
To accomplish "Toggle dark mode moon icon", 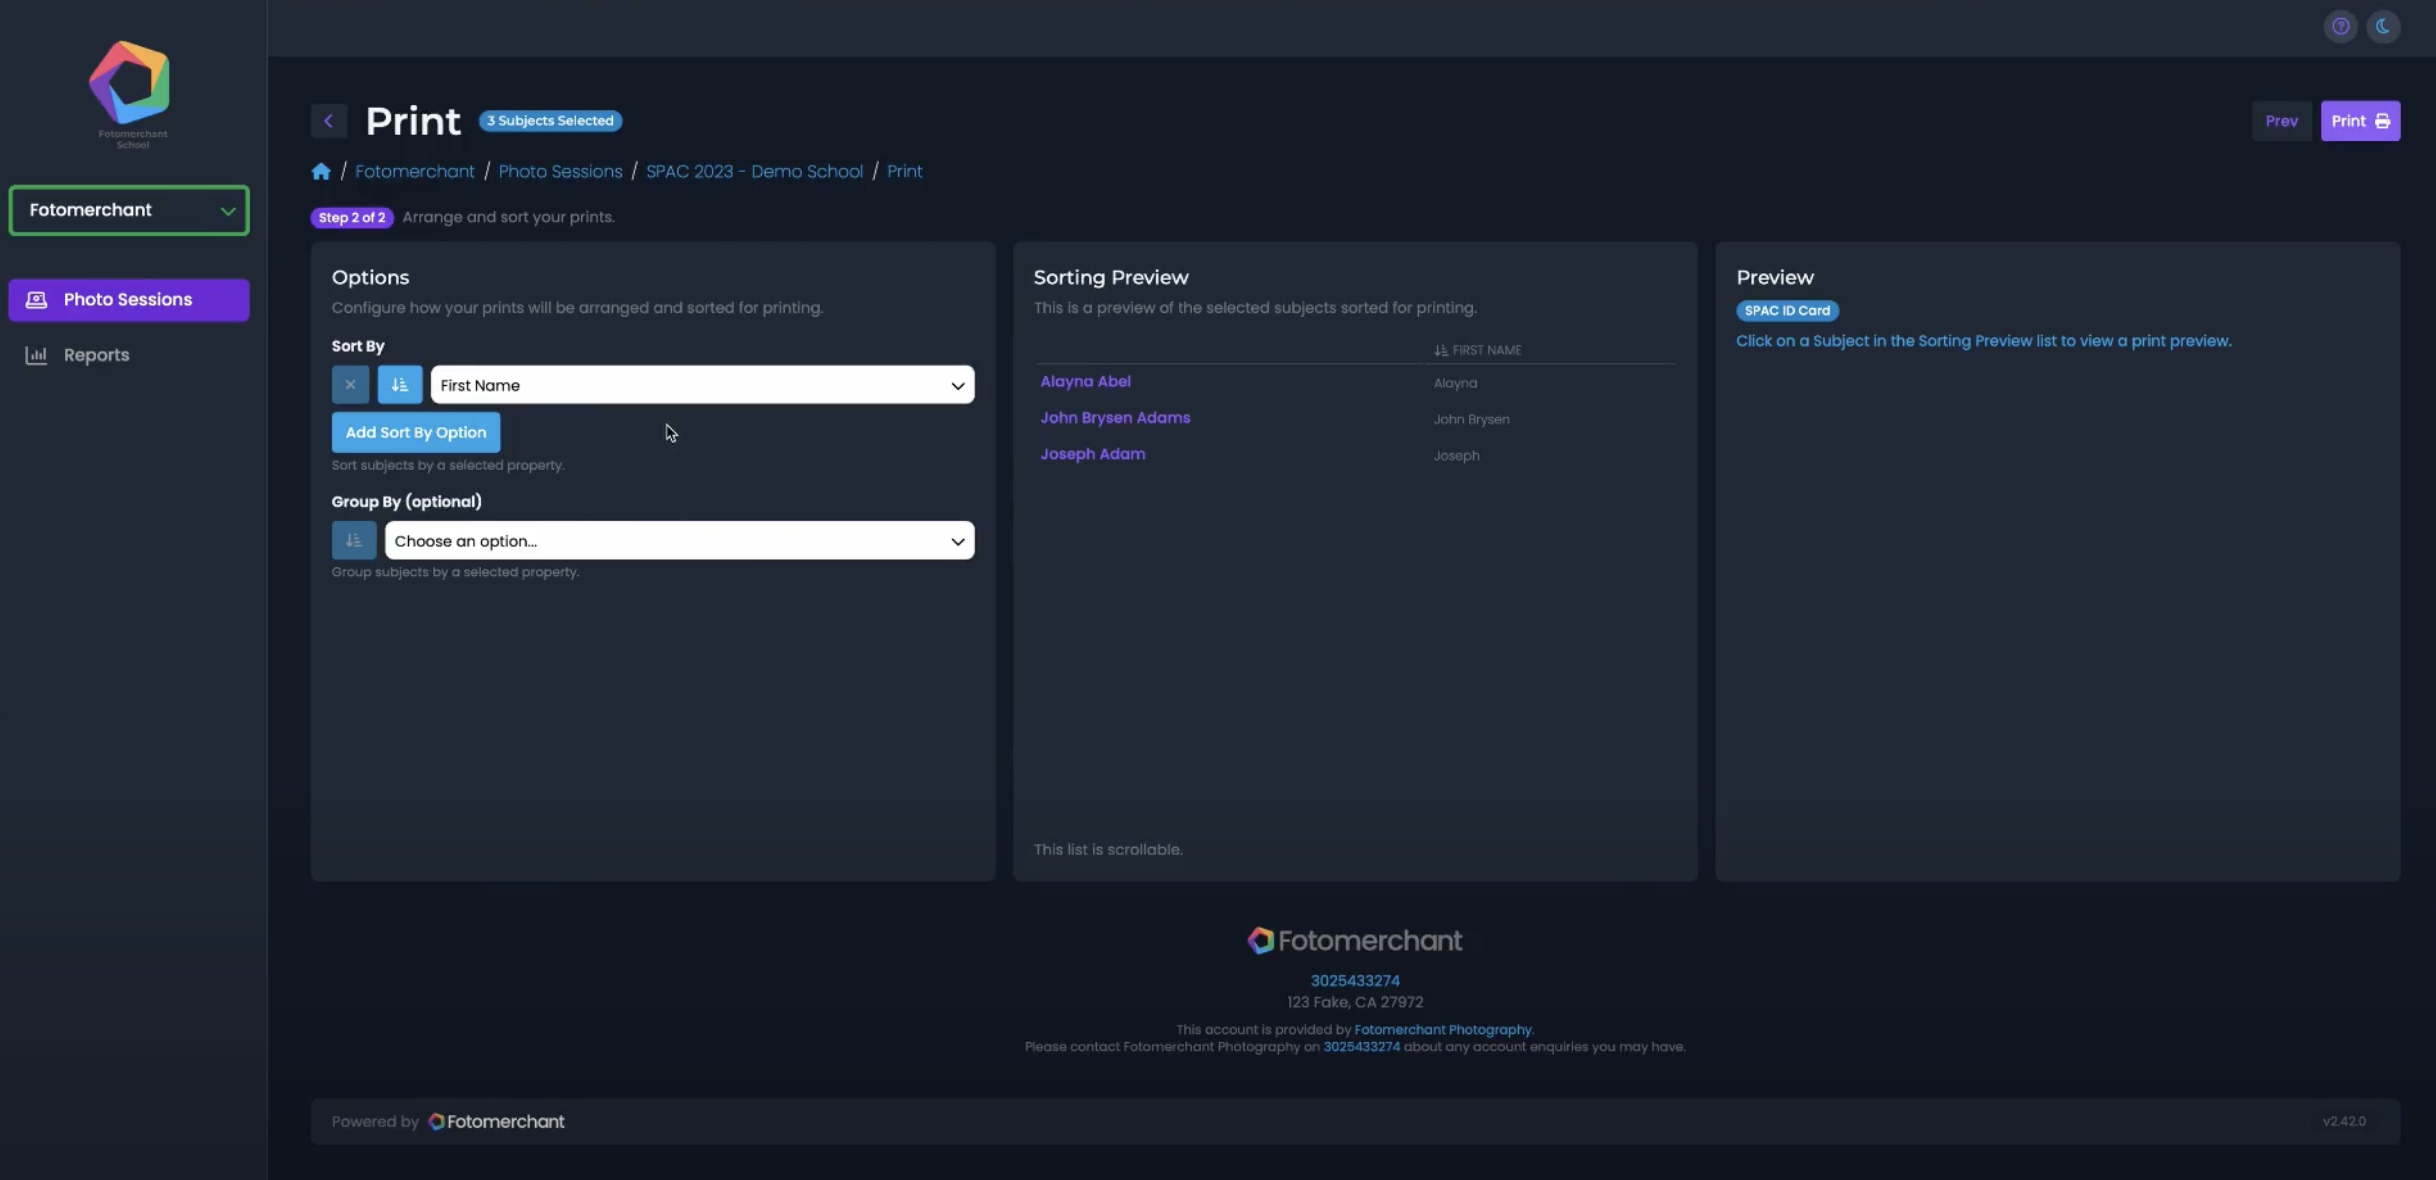I will coord(2383,26).
